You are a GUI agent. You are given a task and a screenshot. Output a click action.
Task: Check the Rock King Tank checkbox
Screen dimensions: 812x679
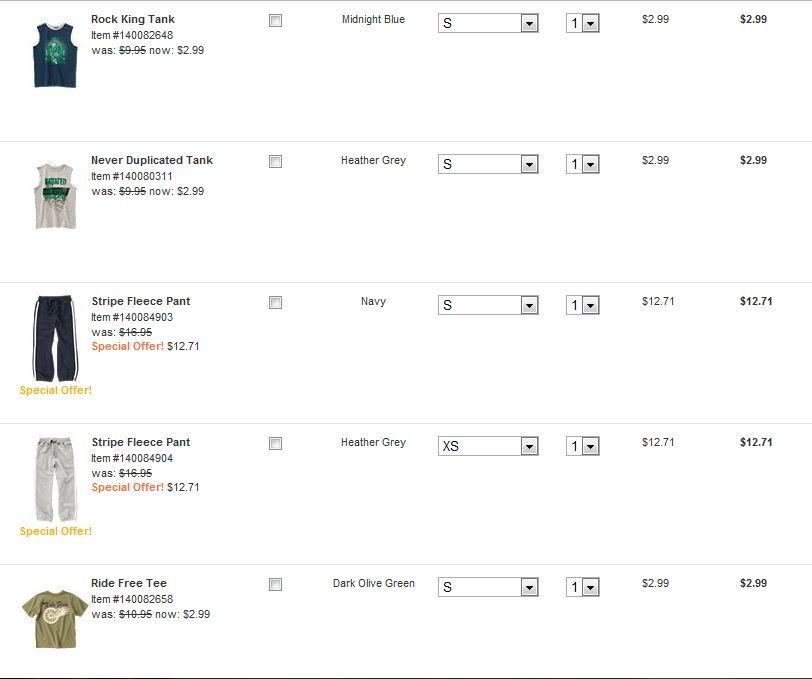coord(276,21)
